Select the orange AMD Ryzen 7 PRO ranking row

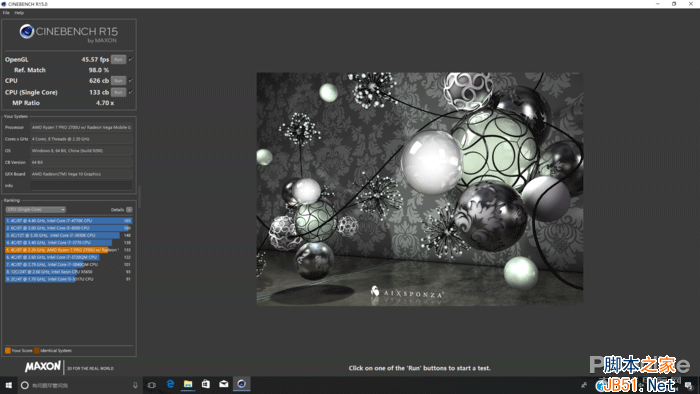pyautogui.click(x=69, y=250)
